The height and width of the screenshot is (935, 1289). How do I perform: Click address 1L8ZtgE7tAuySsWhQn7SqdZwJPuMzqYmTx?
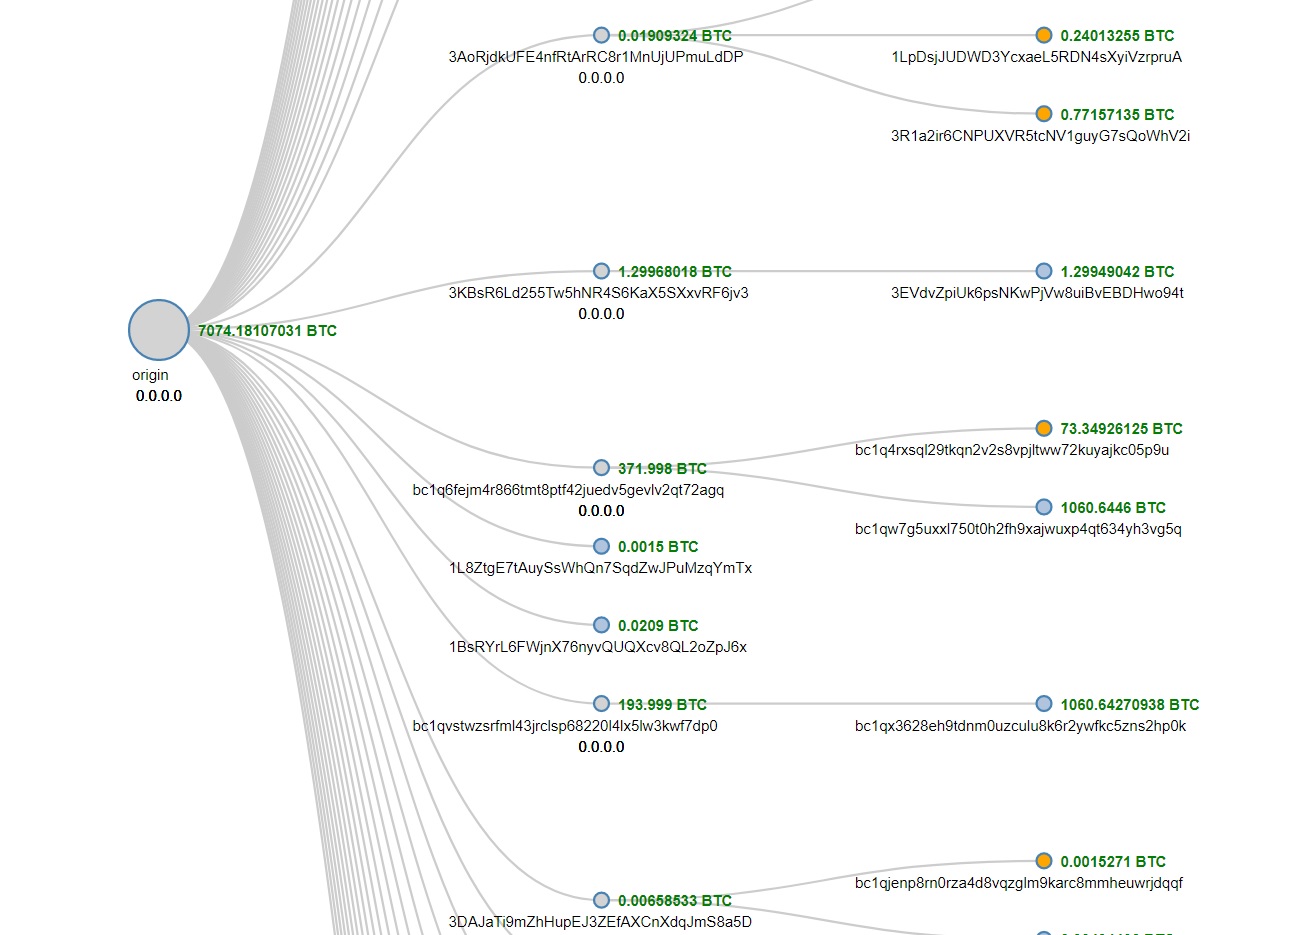tap(601, 568)
